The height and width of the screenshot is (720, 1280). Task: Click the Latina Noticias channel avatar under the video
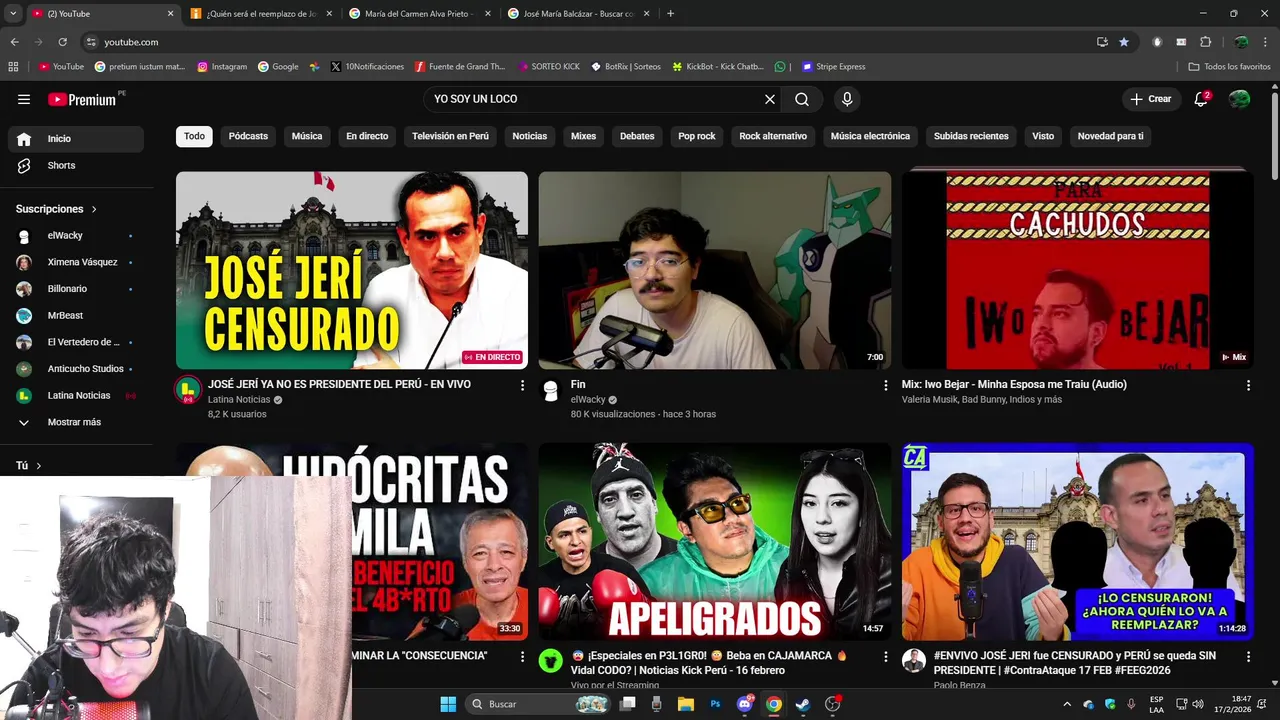pos(188,390)
